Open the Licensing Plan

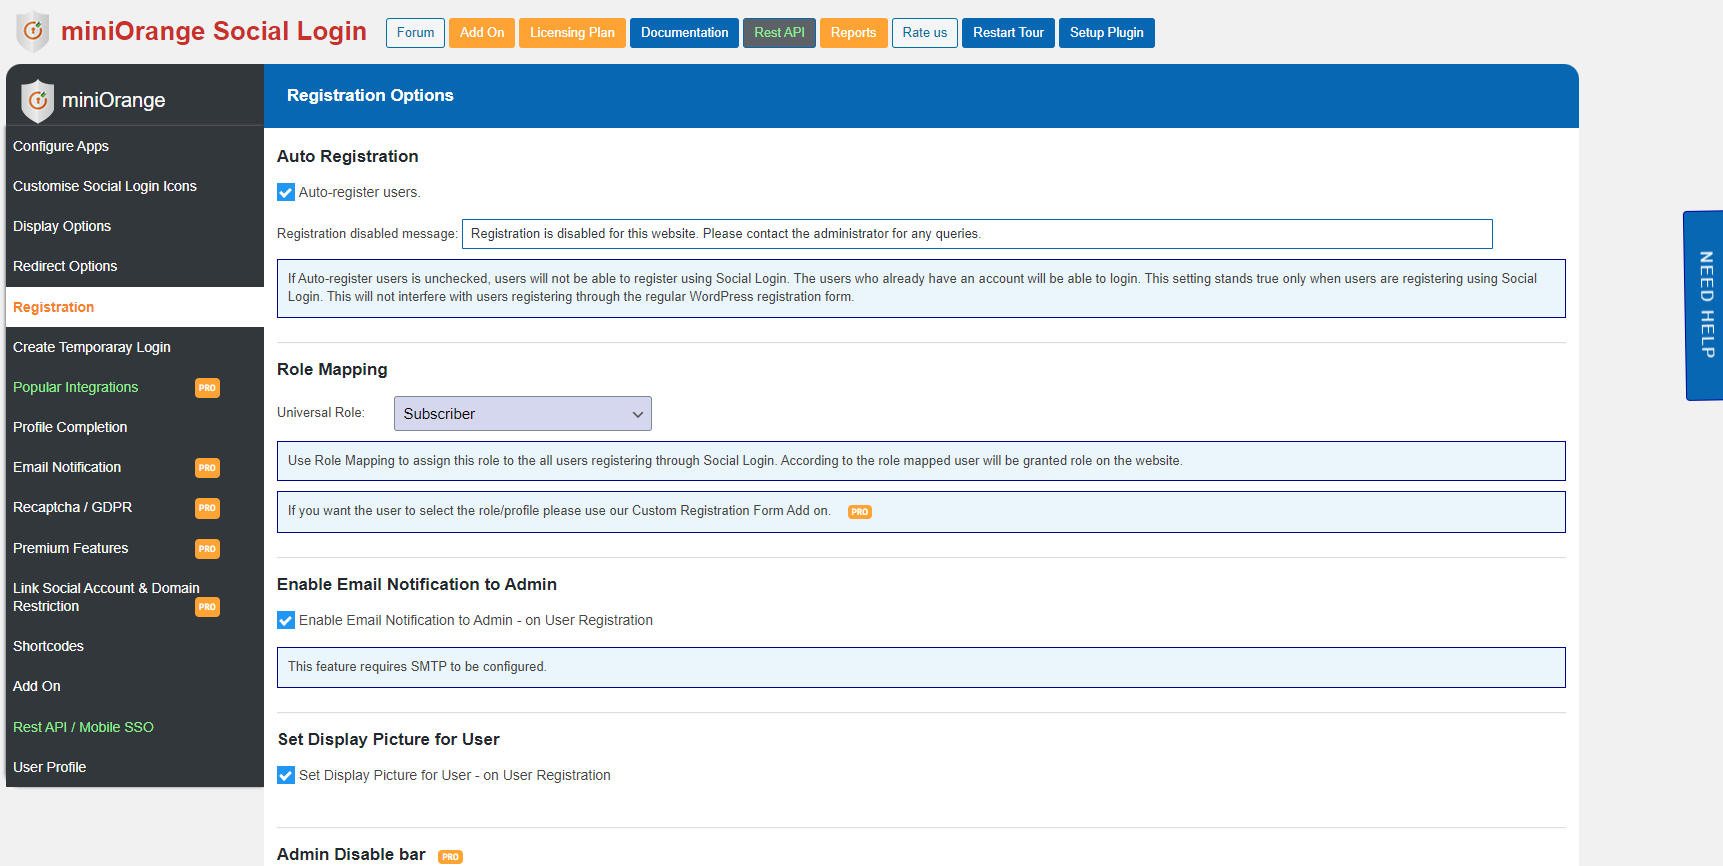[x=572, y=33]
